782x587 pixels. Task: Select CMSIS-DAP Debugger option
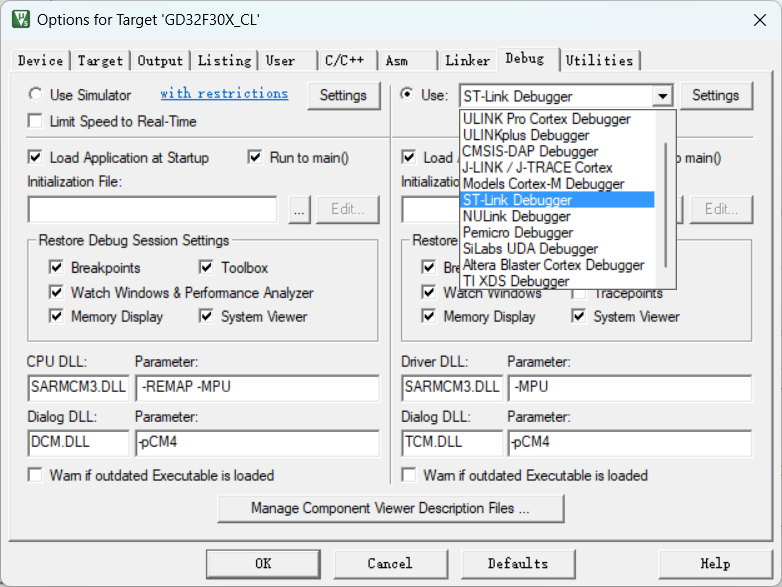click(x=558, y=151)
